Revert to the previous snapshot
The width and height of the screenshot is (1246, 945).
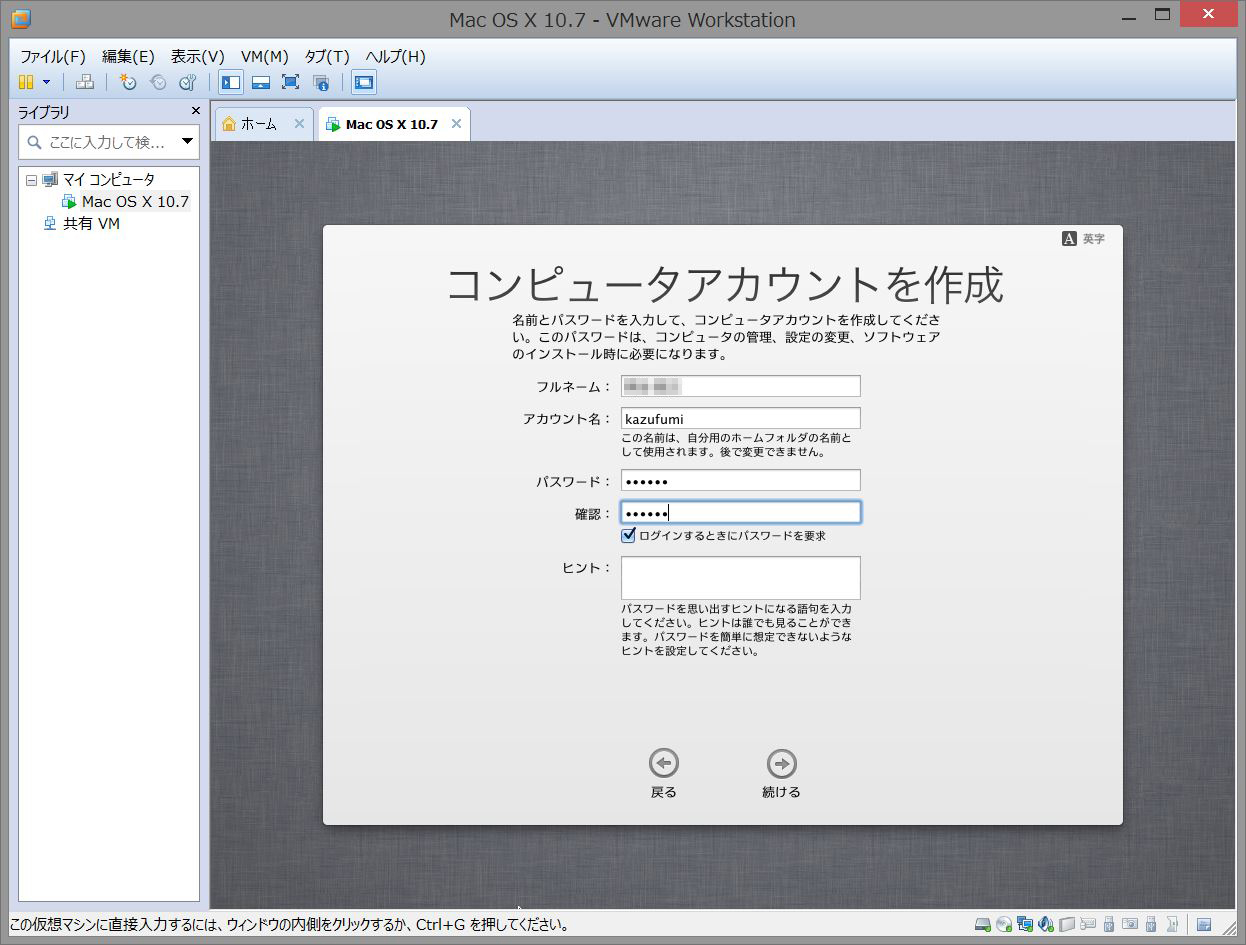click(x=158, y=82)
